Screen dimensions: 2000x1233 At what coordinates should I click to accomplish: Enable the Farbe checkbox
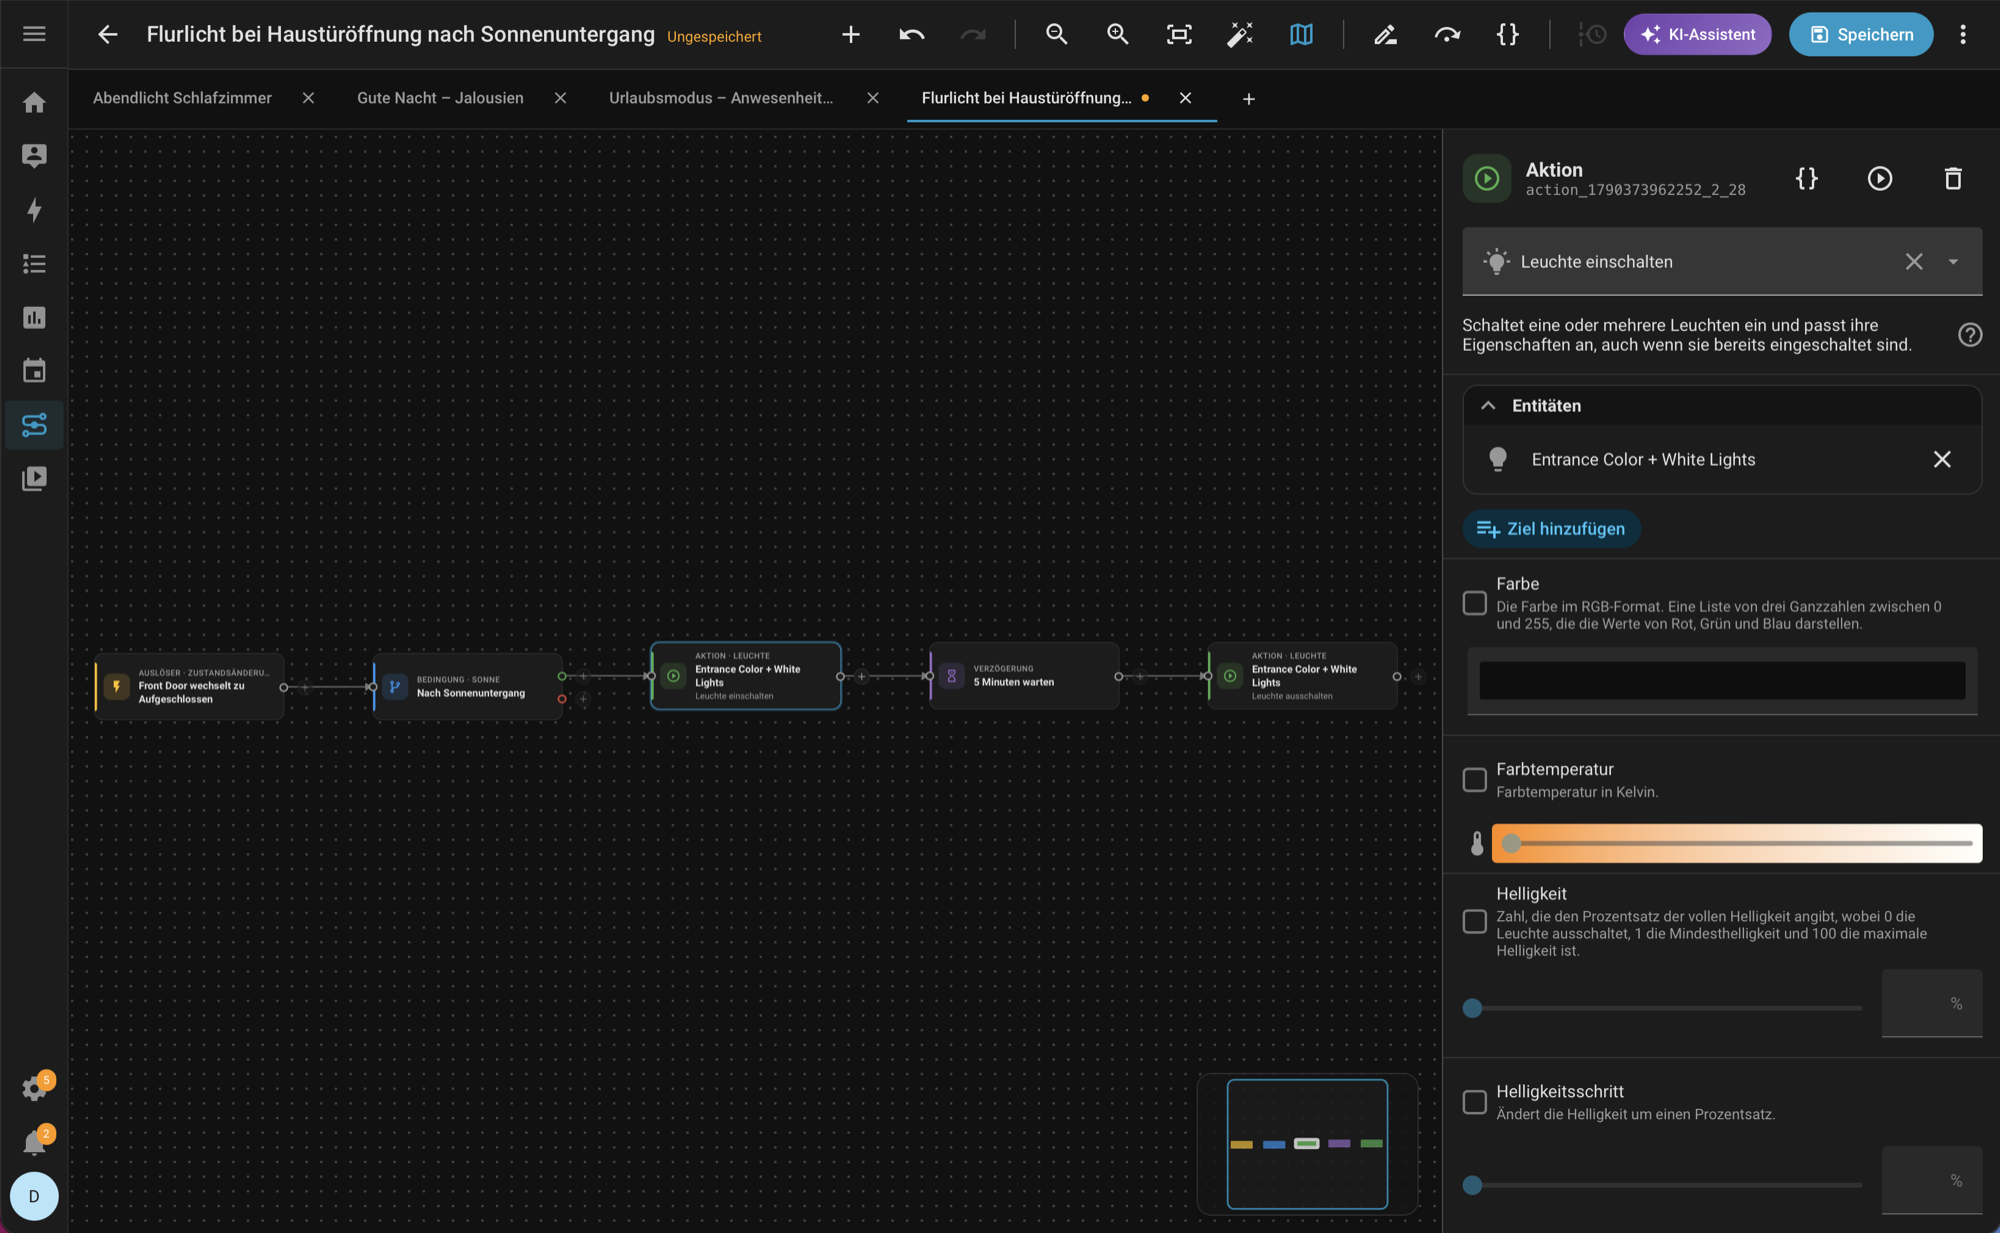(1474, 603)
